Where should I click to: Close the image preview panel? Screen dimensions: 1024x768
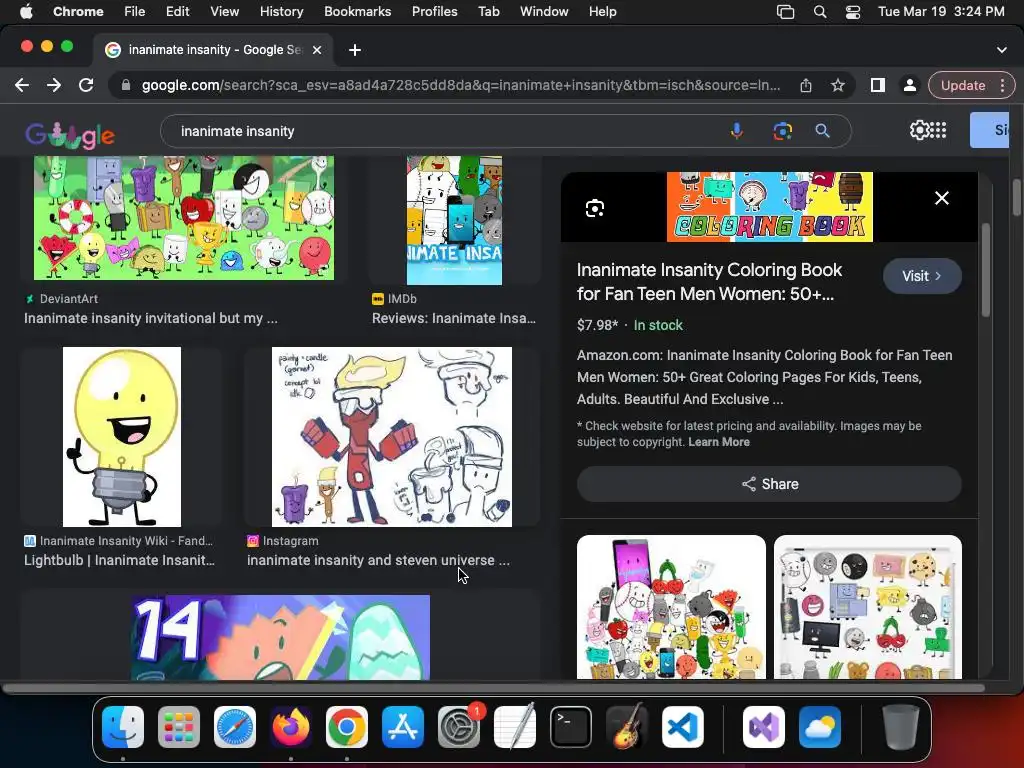pos(942,198)
